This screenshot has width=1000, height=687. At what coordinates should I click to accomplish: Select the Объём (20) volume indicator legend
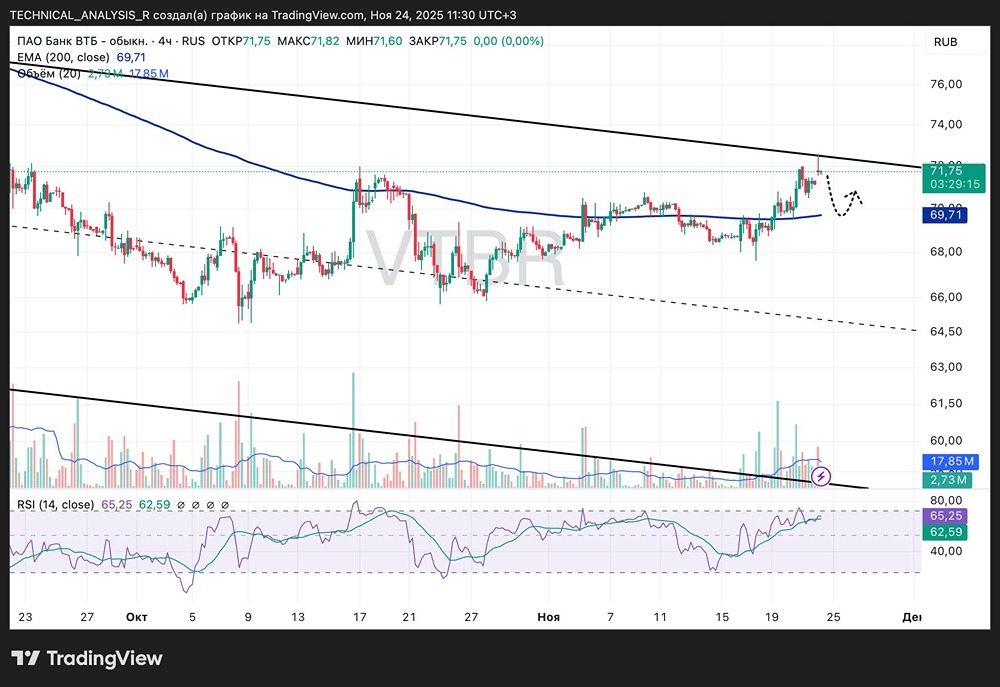coord(48,74)
